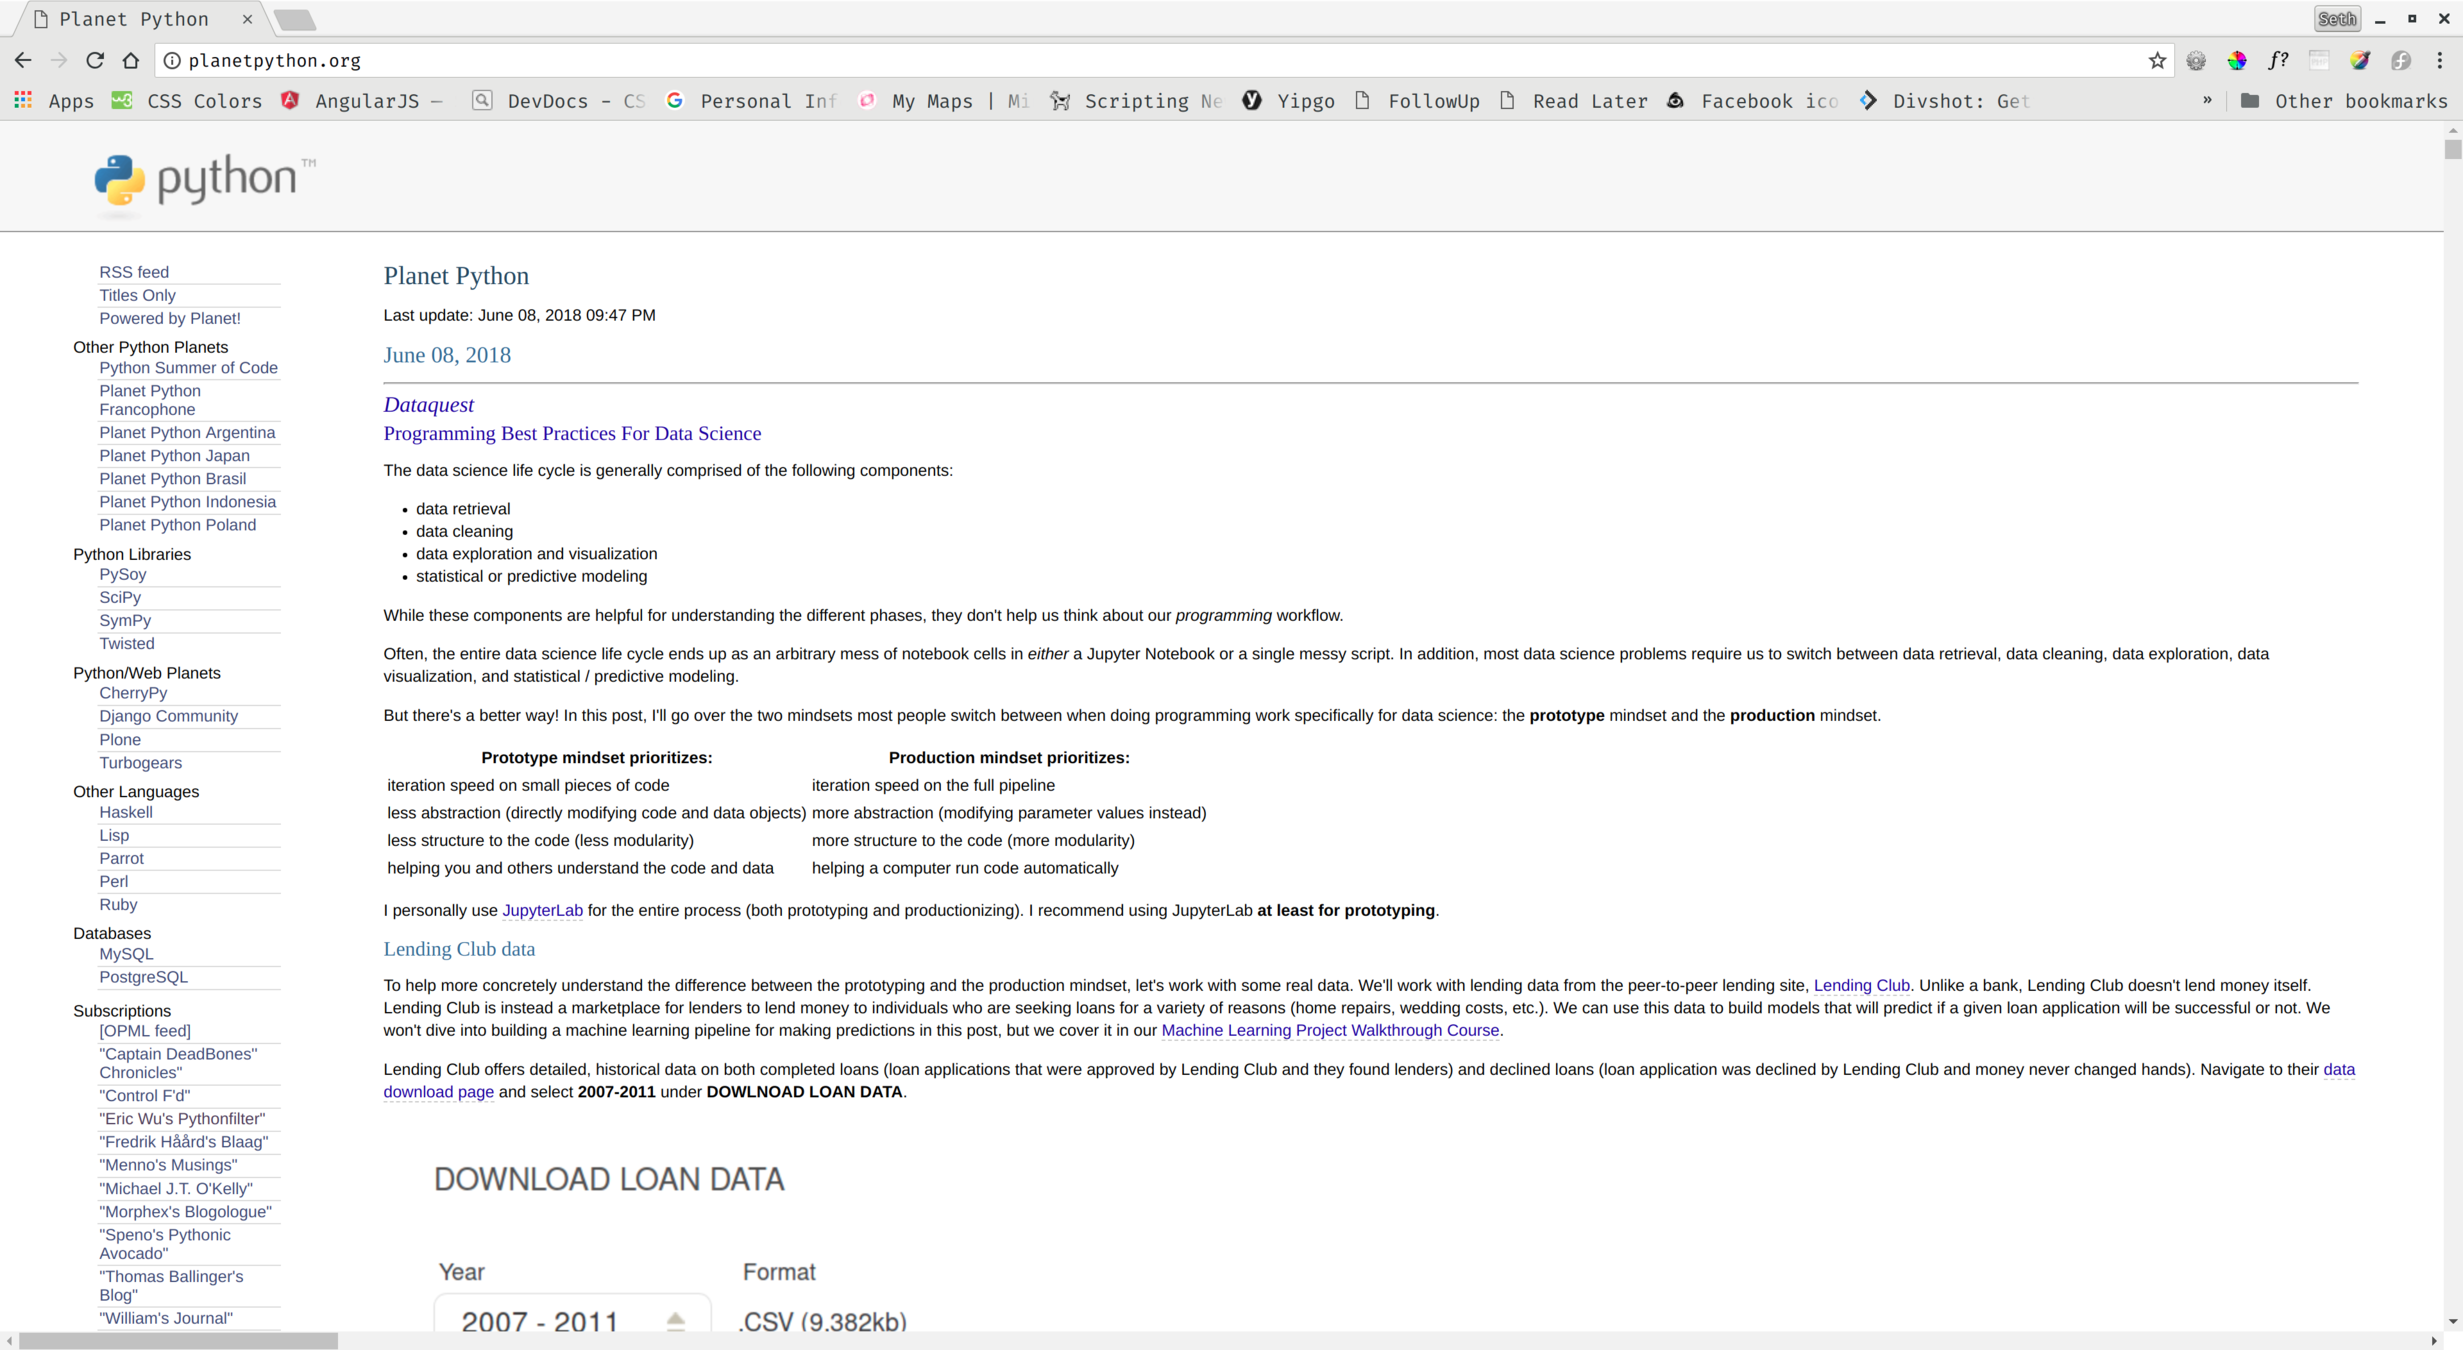This screenshot has height=1350, width=2463.
Task: Open the Chrome three-dot menu
Action: tap(2440, 60)
